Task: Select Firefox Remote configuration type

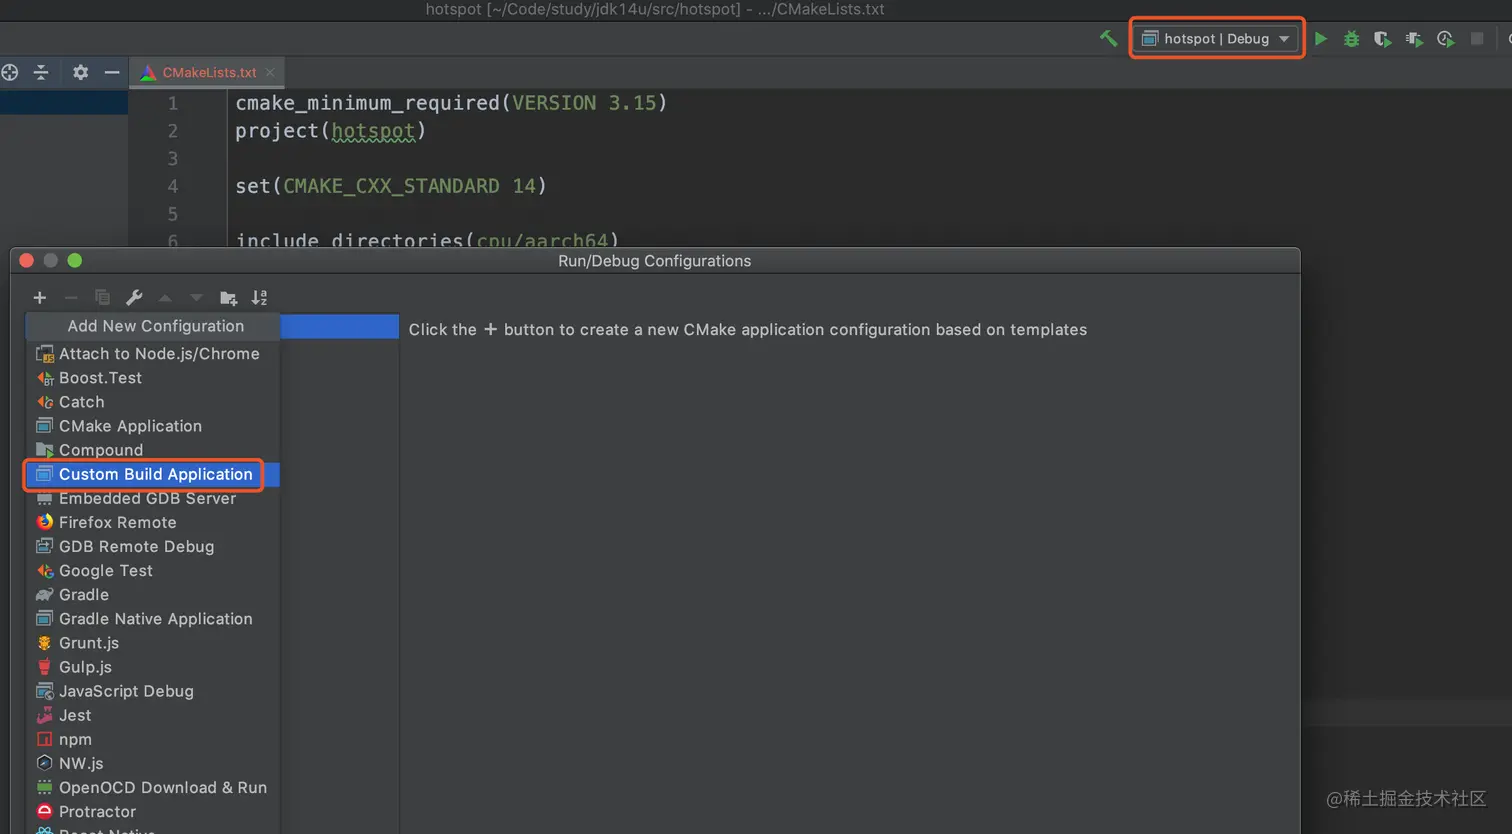Action: coord(152,522)
